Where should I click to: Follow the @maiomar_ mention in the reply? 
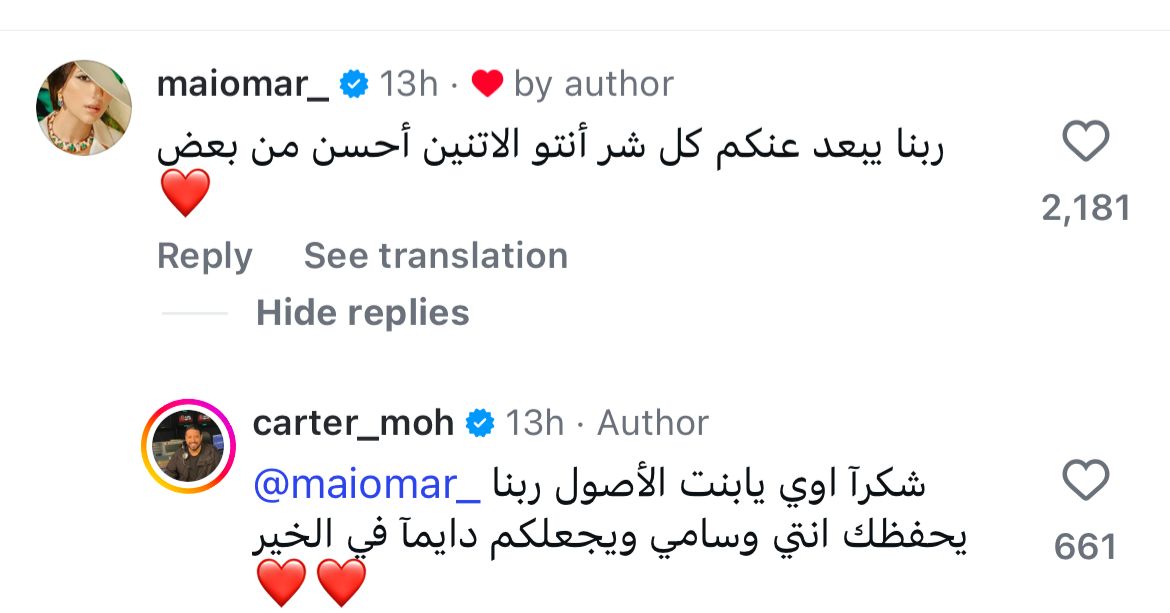(369, 485)
